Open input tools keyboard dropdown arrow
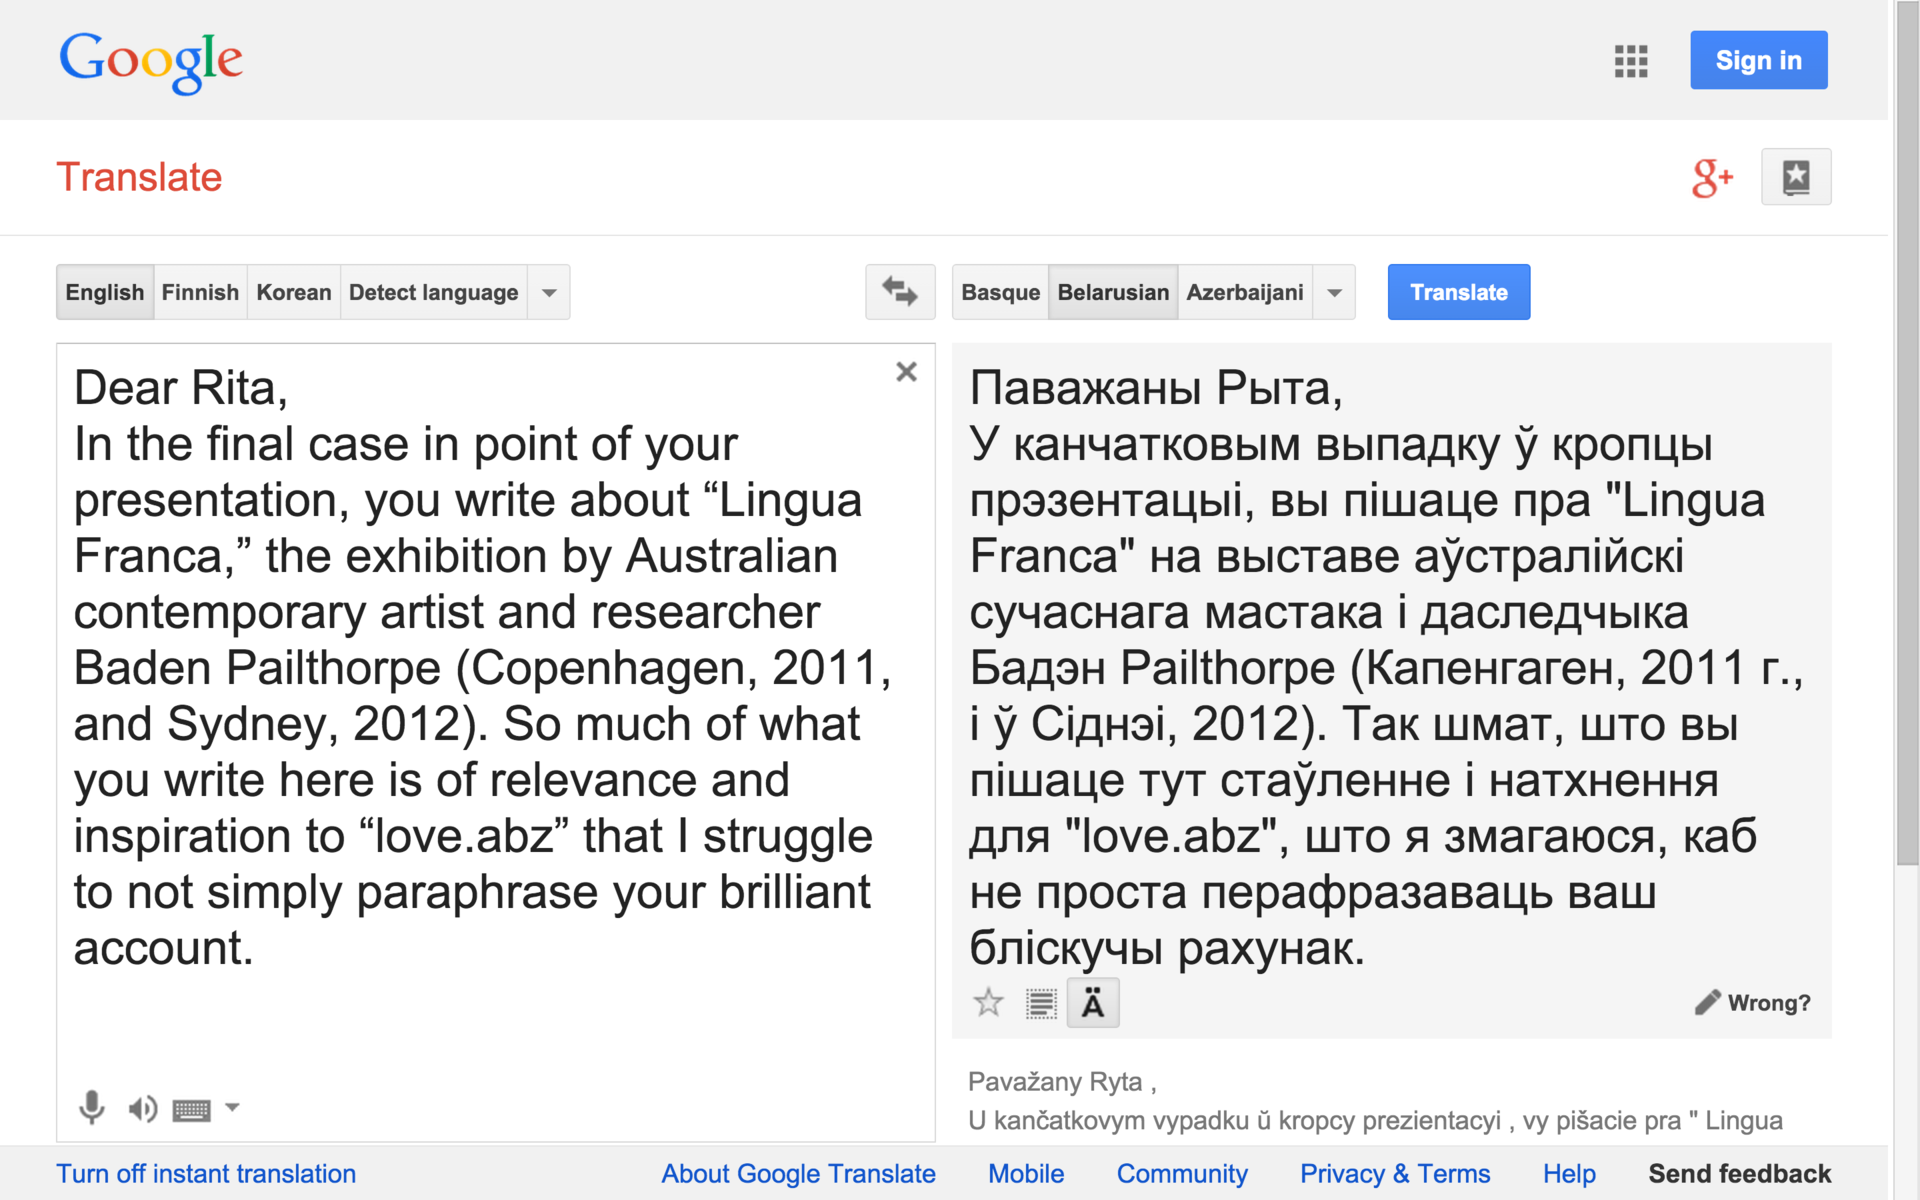Viewport: 1920px width, 1200px height. tap(232, 1107)
